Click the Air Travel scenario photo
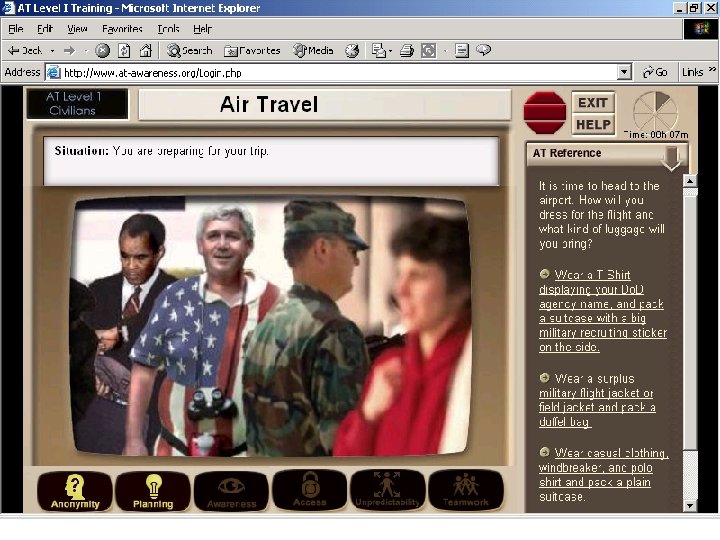720x540 pixels. [x=271, y=326]
